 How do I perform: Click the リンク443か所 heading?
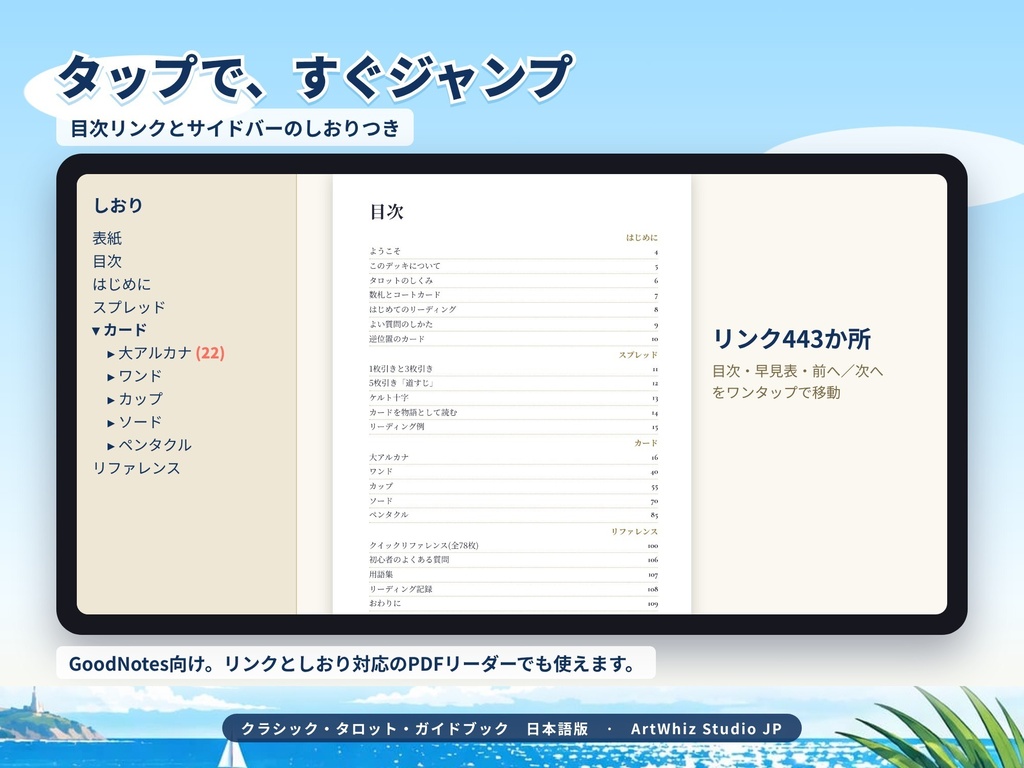[792, 339]
